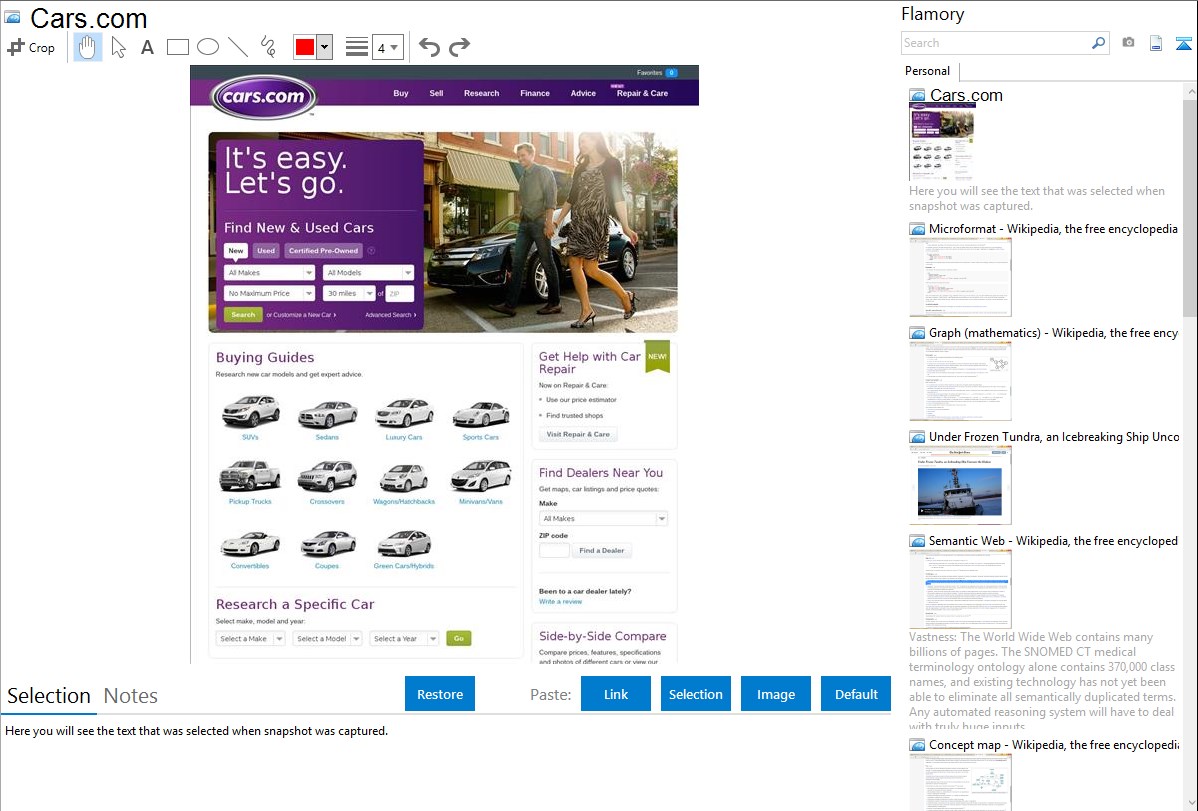This screenshot has height=811, width=1198.
Task: Select the Concept map Wikipedia entry title
Action: pyautogui.click(x=1054, y=745)
